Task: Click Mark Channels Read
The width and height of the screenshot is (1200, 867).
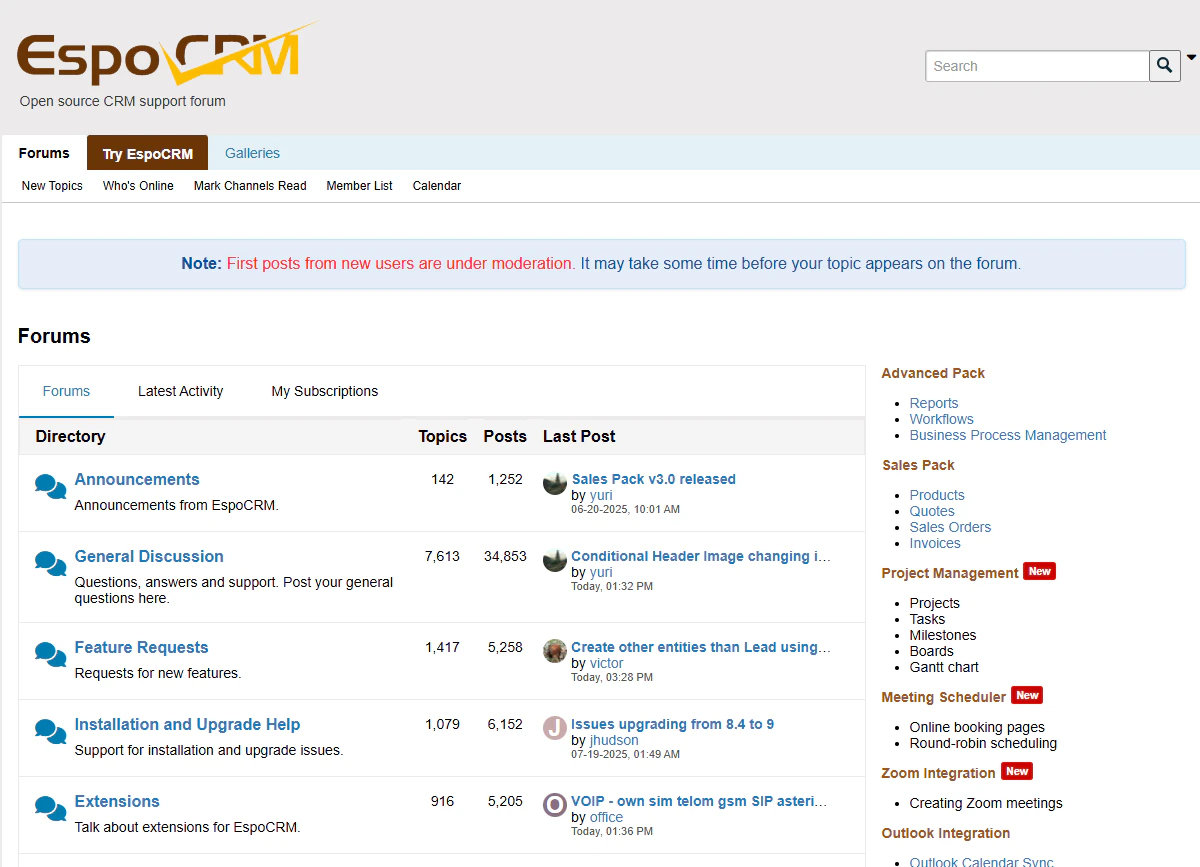Action: pos(250,186)
